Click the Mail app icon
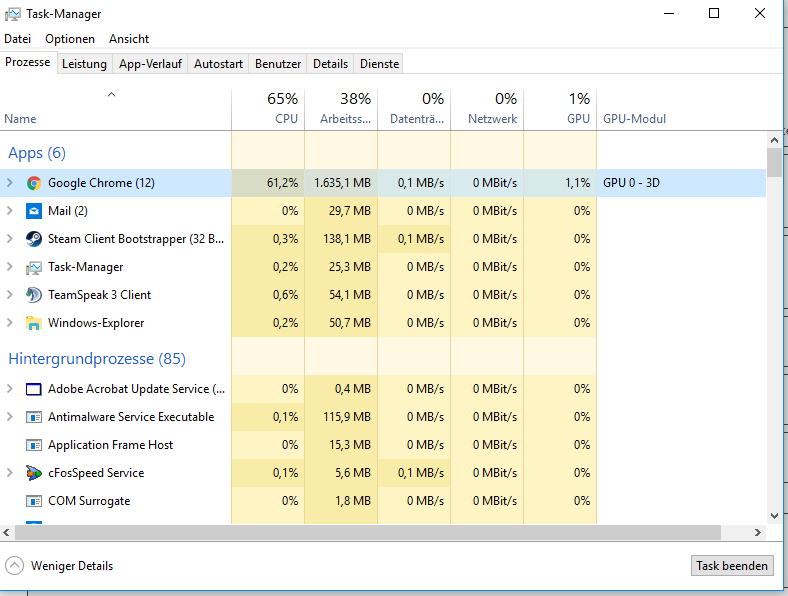The height and width of the screenshot is (596, 788). 34,211
